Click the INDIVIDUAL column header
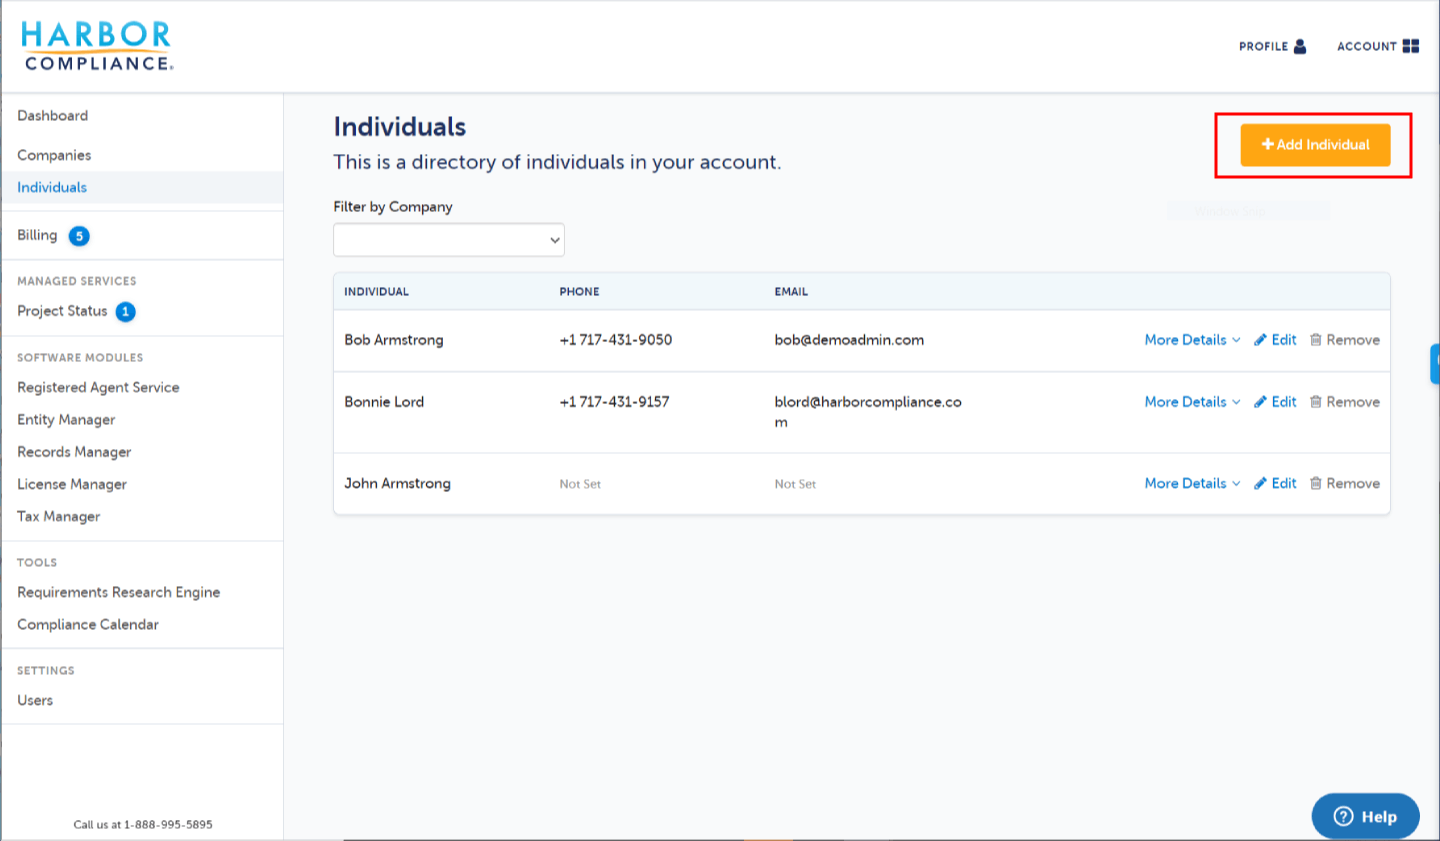1440x841 pixels. (x=376, y=292)
